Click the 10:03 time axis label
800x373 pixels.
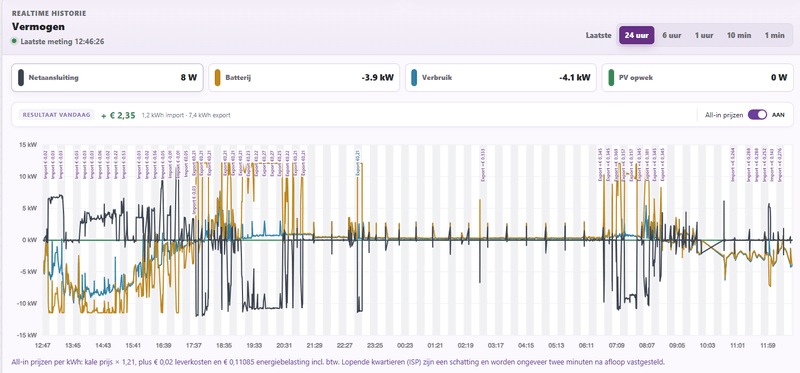(x=707, y=345)
